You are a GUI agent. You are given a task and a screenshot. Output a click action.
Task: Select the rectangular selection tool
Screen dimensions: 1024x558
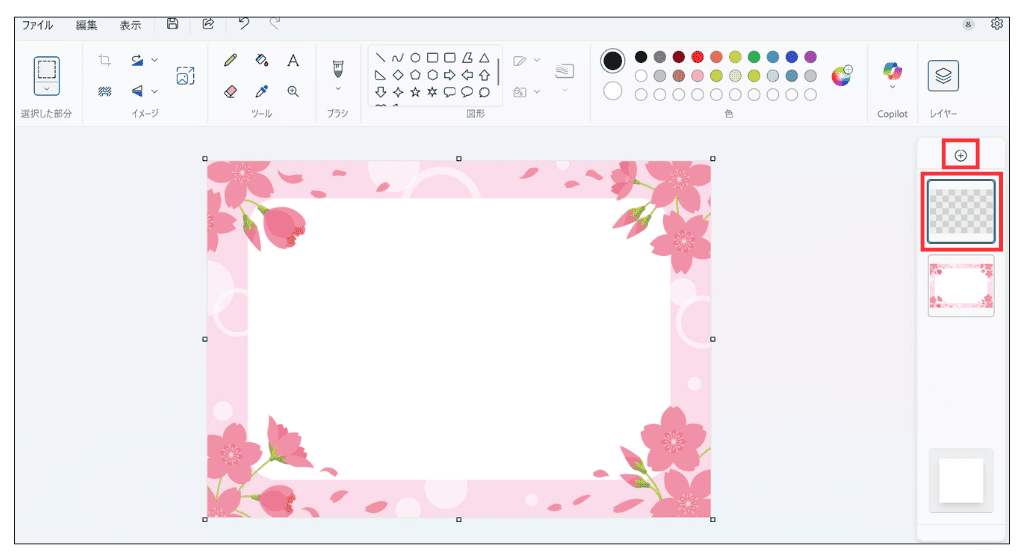tap(46, 69)
